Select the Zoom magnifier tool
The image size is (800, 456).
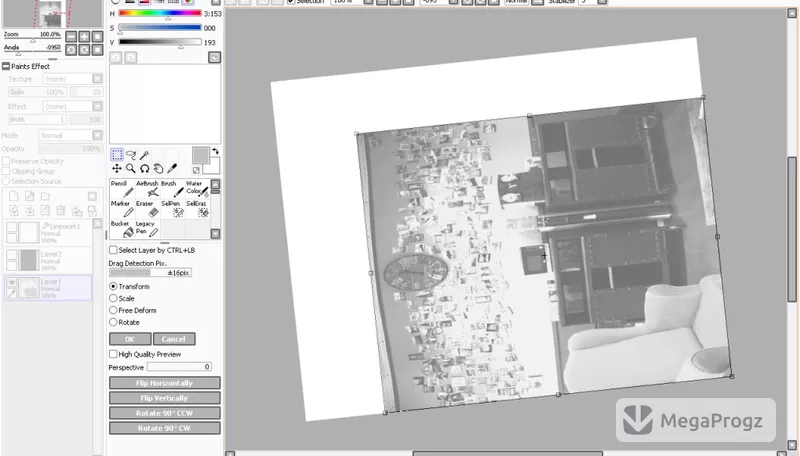coord(131,168)
